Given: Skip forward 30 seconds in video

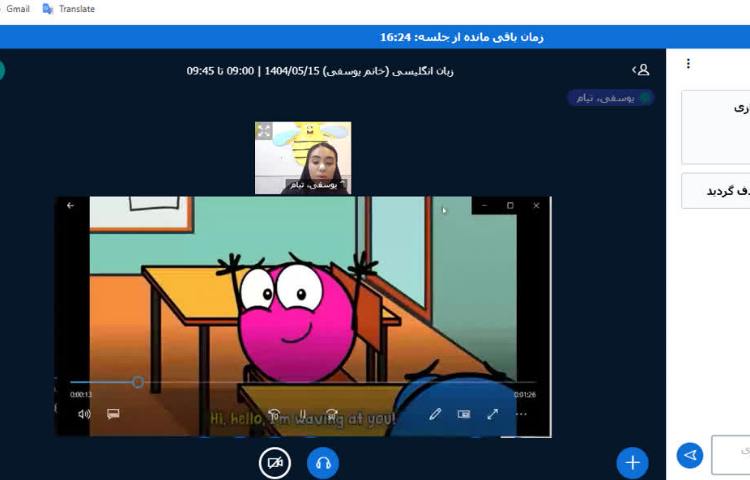Looking at the screenshot, I should 331,415.
